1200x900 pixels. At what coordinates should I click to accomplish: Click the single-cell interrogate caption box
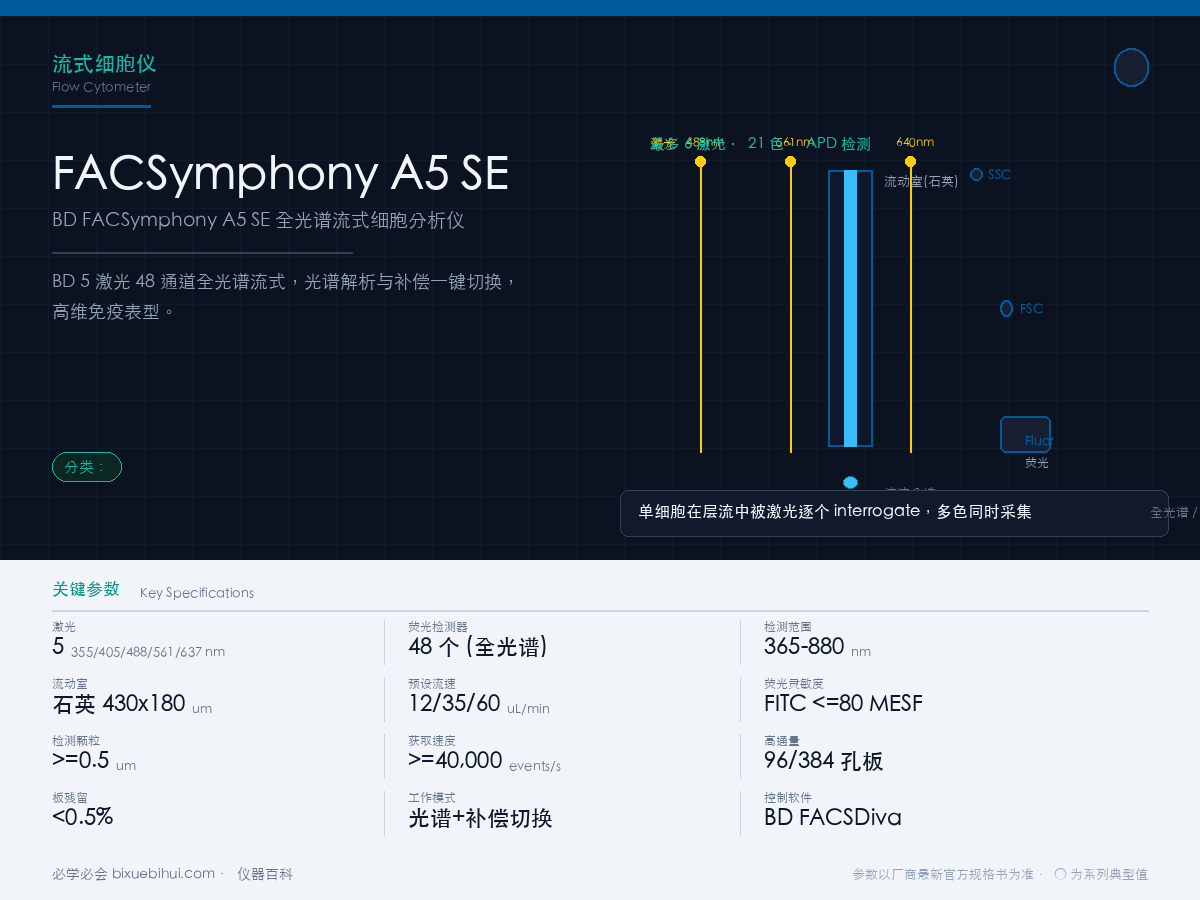pos(894,513)
